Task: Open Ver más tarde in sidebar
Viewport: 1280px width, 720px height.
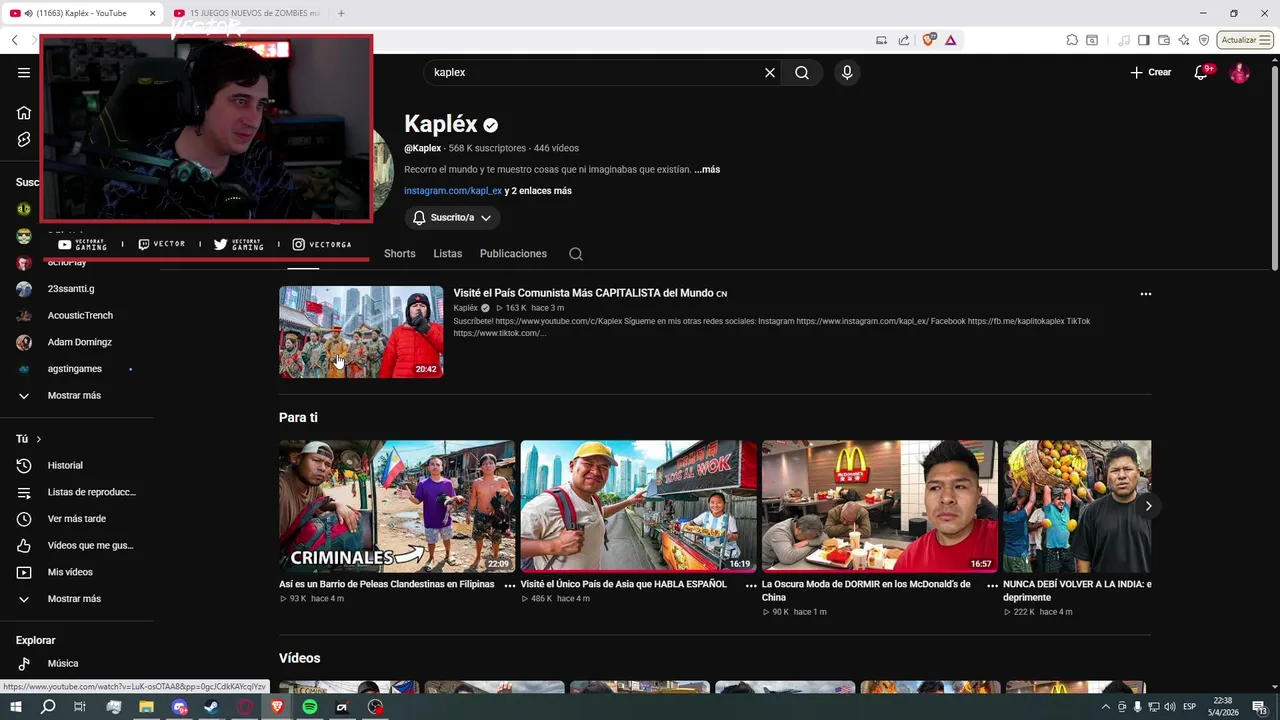Action: tap(78, 518)
